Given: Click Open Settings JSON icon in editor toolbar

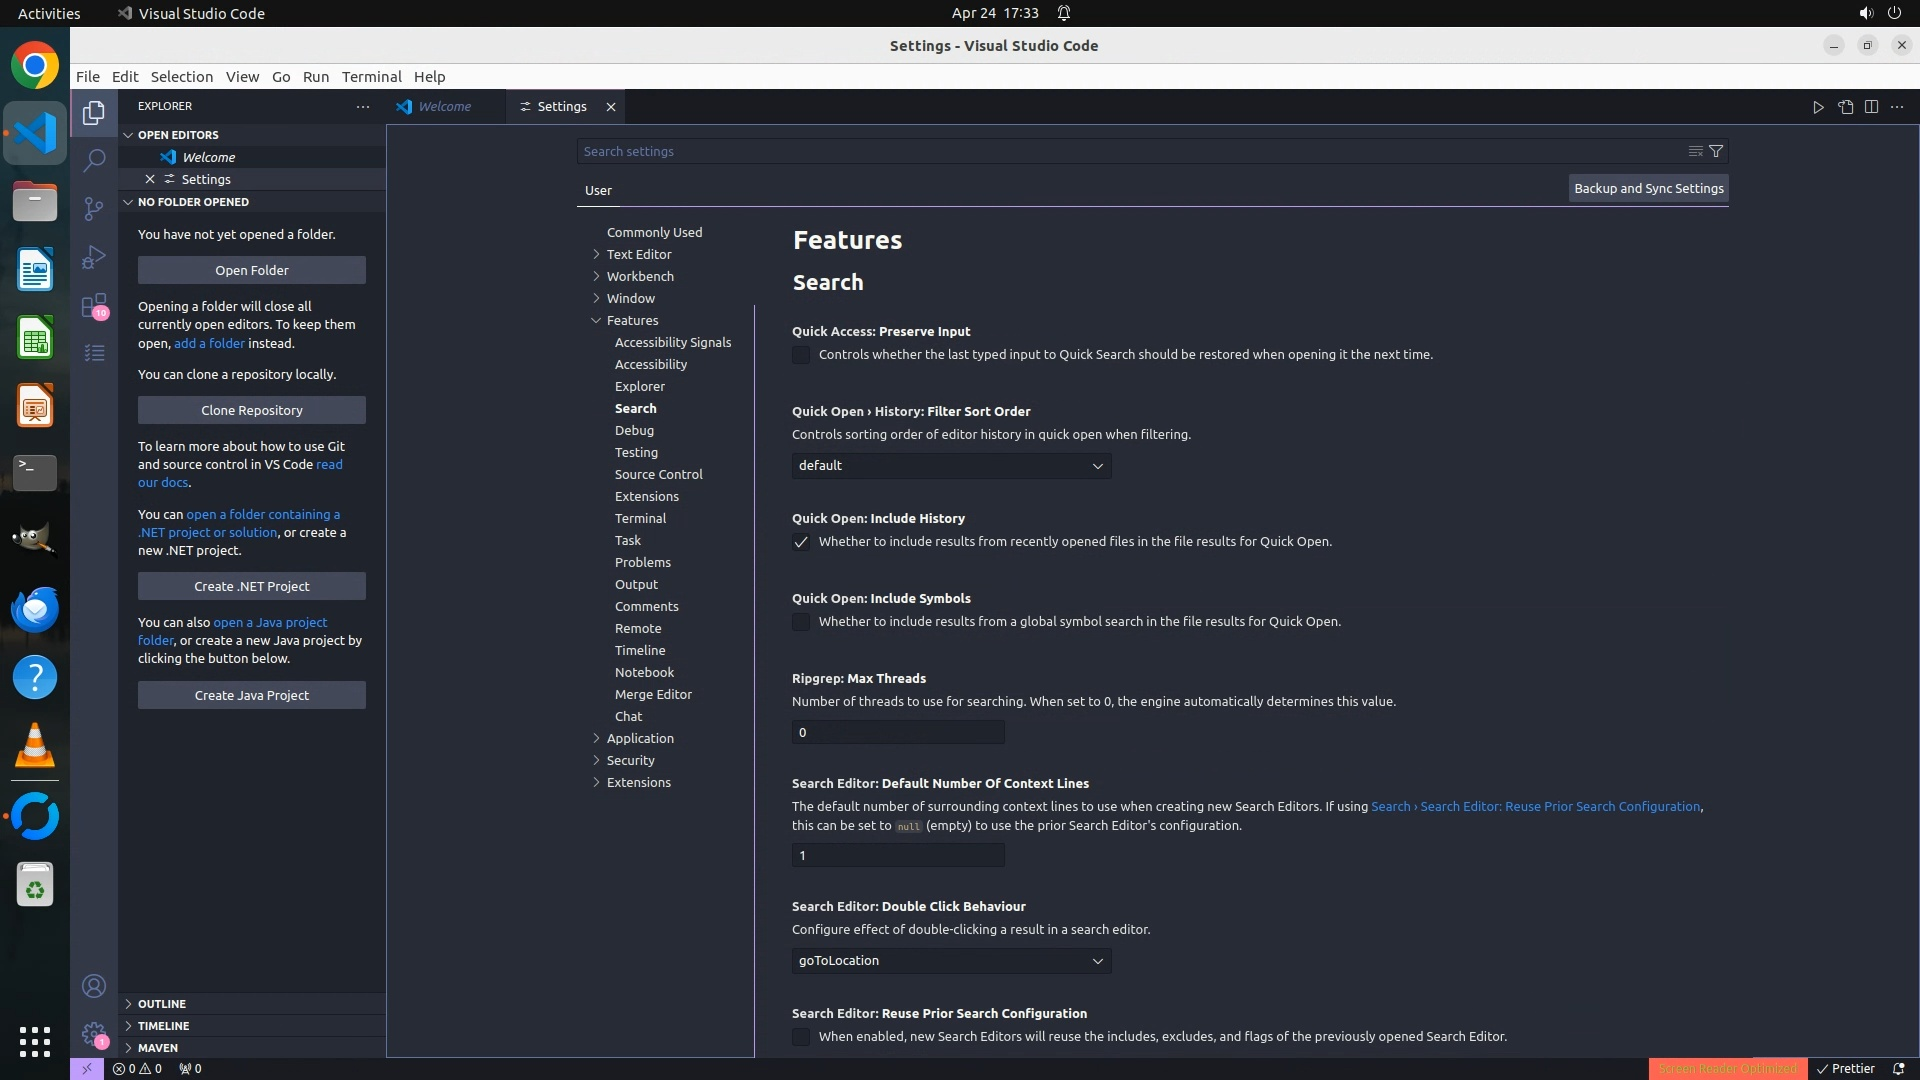Looking at the screenshot, I should coord(1845,107).
